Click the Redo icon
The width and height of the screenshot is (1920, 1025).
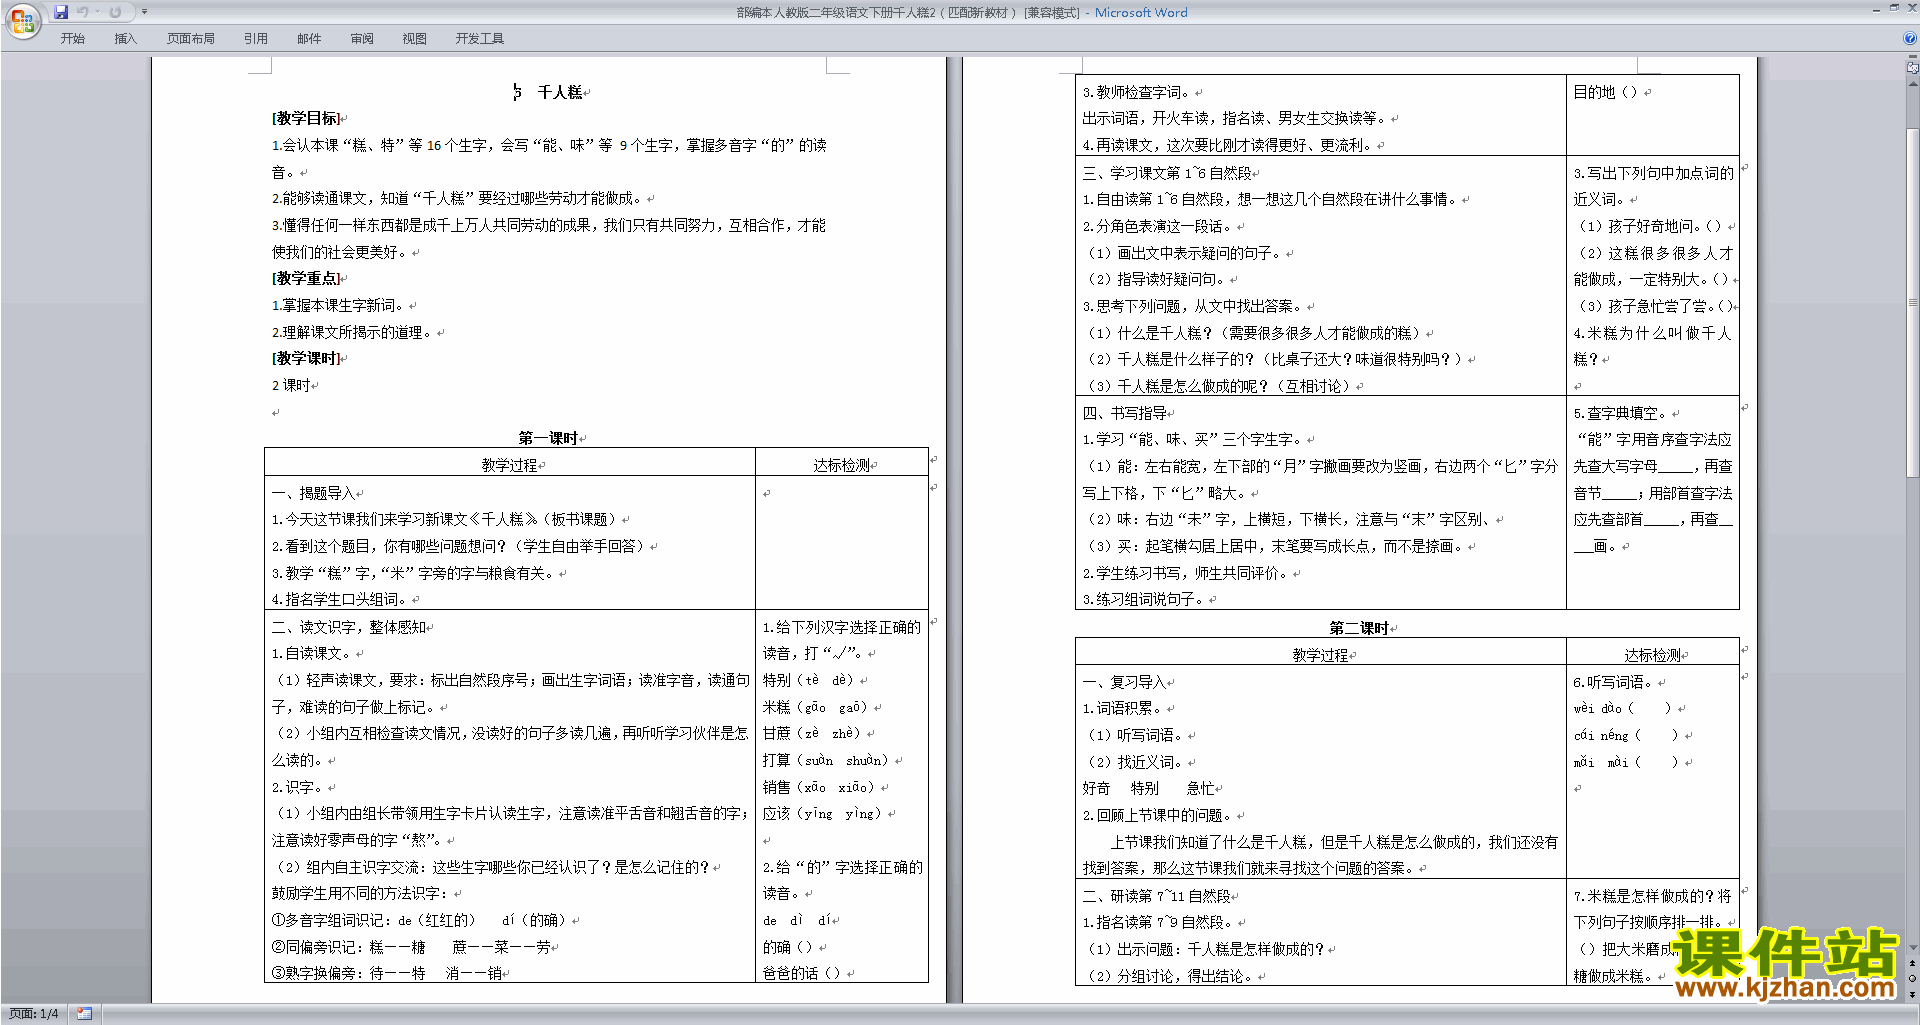115,12
